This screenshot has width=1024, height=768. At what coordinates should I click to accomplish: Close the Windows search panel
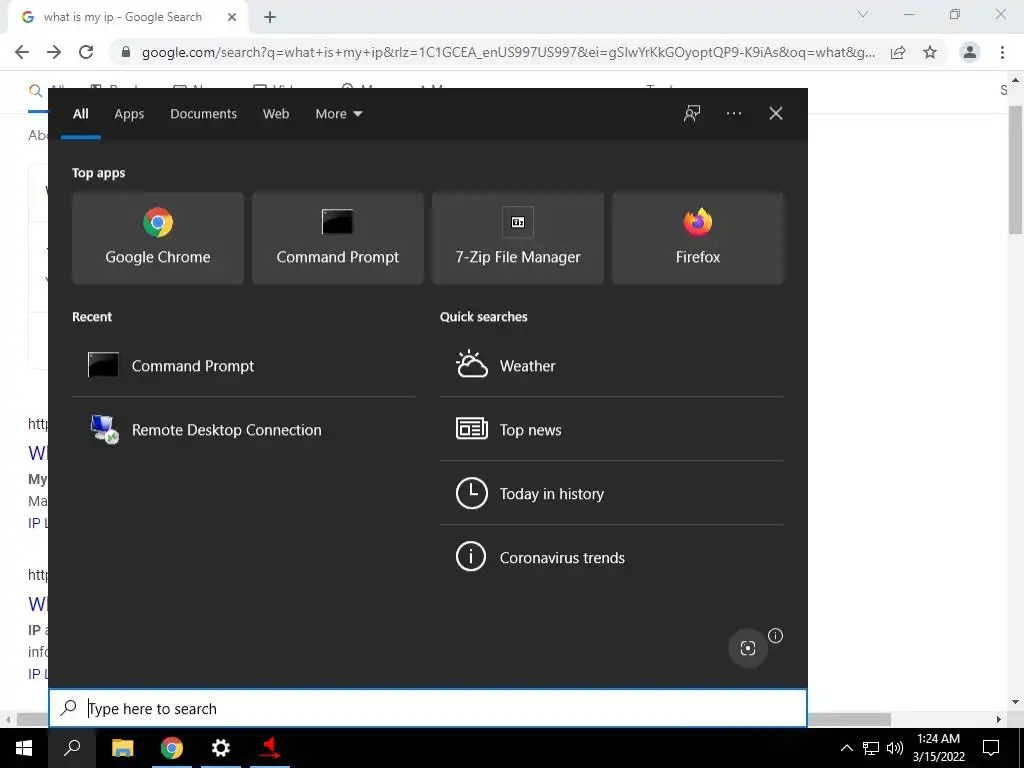(x=776, y=114)
